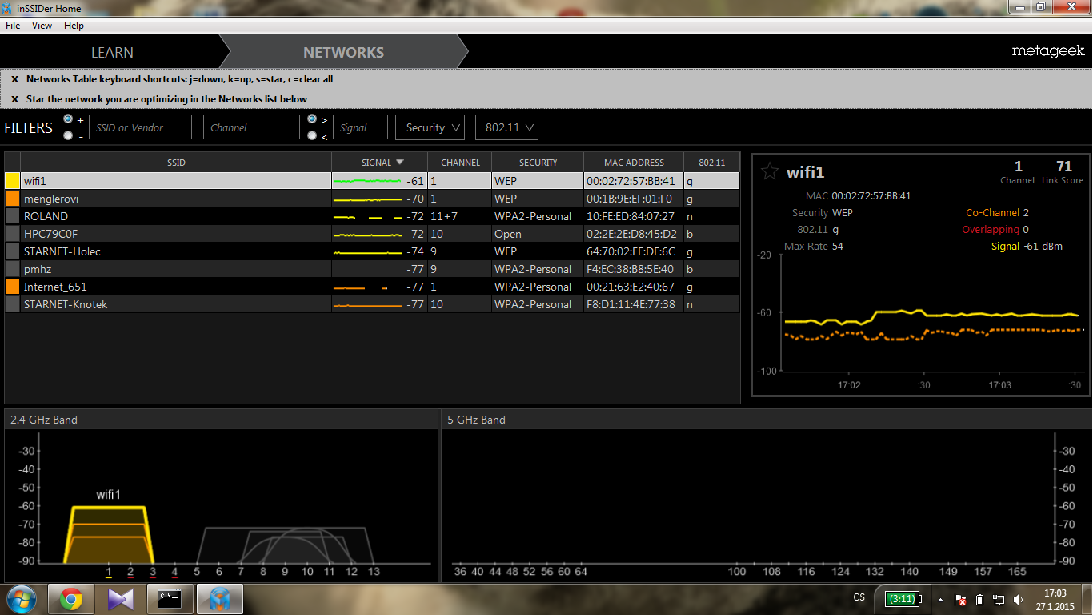The image size is (1092, 615).
Task: Select the pmhz network row
Action: [372, 269]
